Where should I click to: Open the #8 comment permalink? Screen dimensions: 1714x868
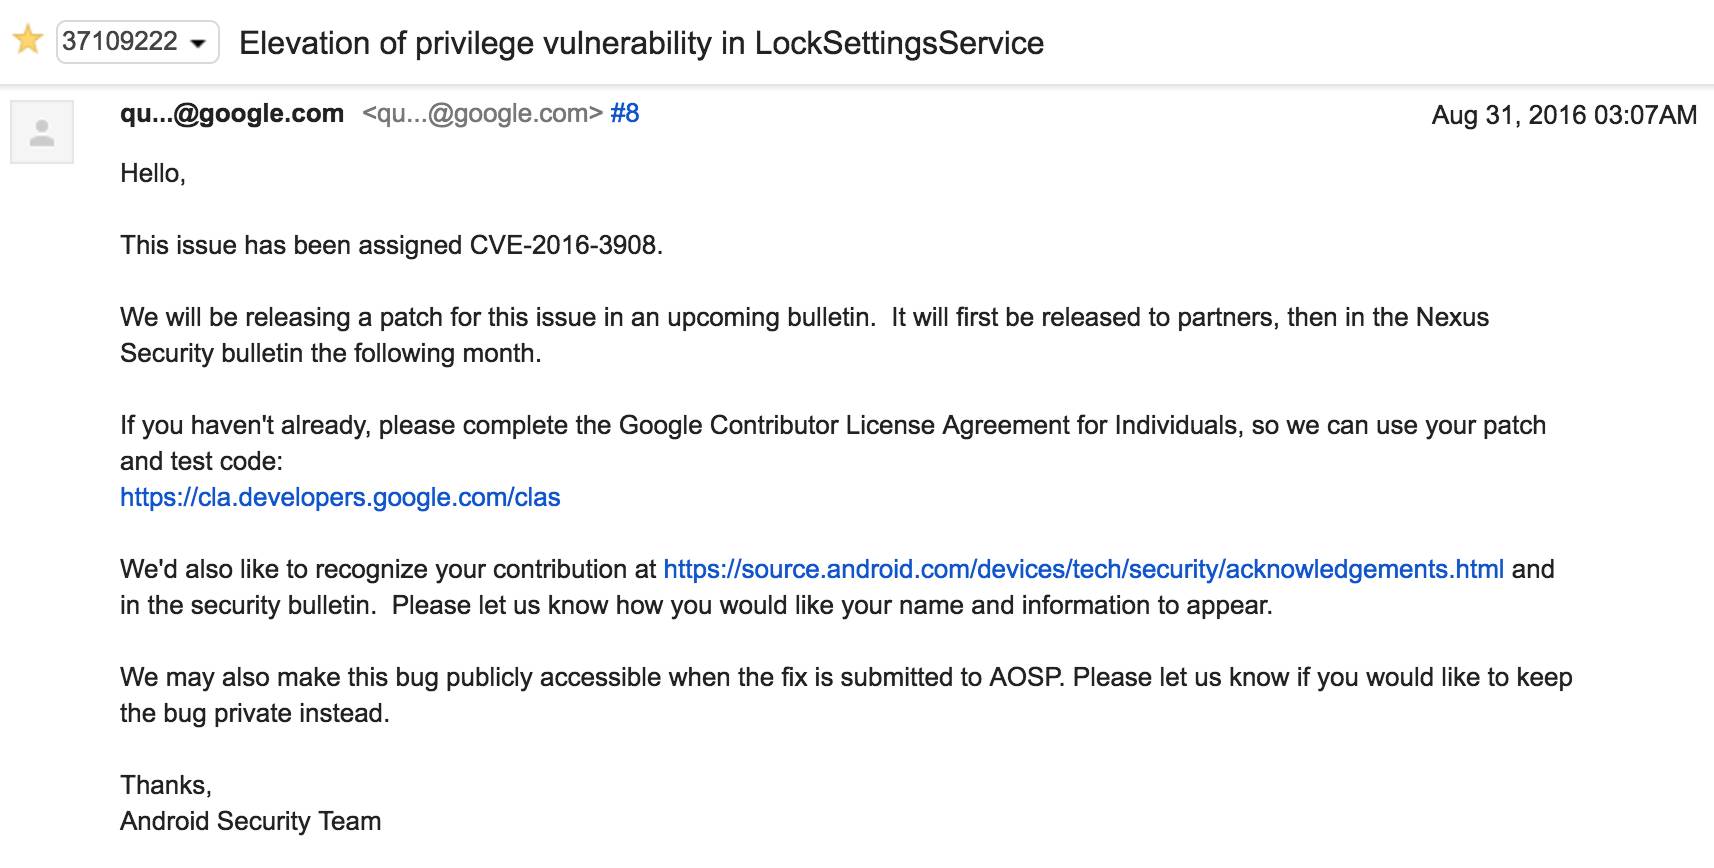pyautogui.click(x=625, y=114)
